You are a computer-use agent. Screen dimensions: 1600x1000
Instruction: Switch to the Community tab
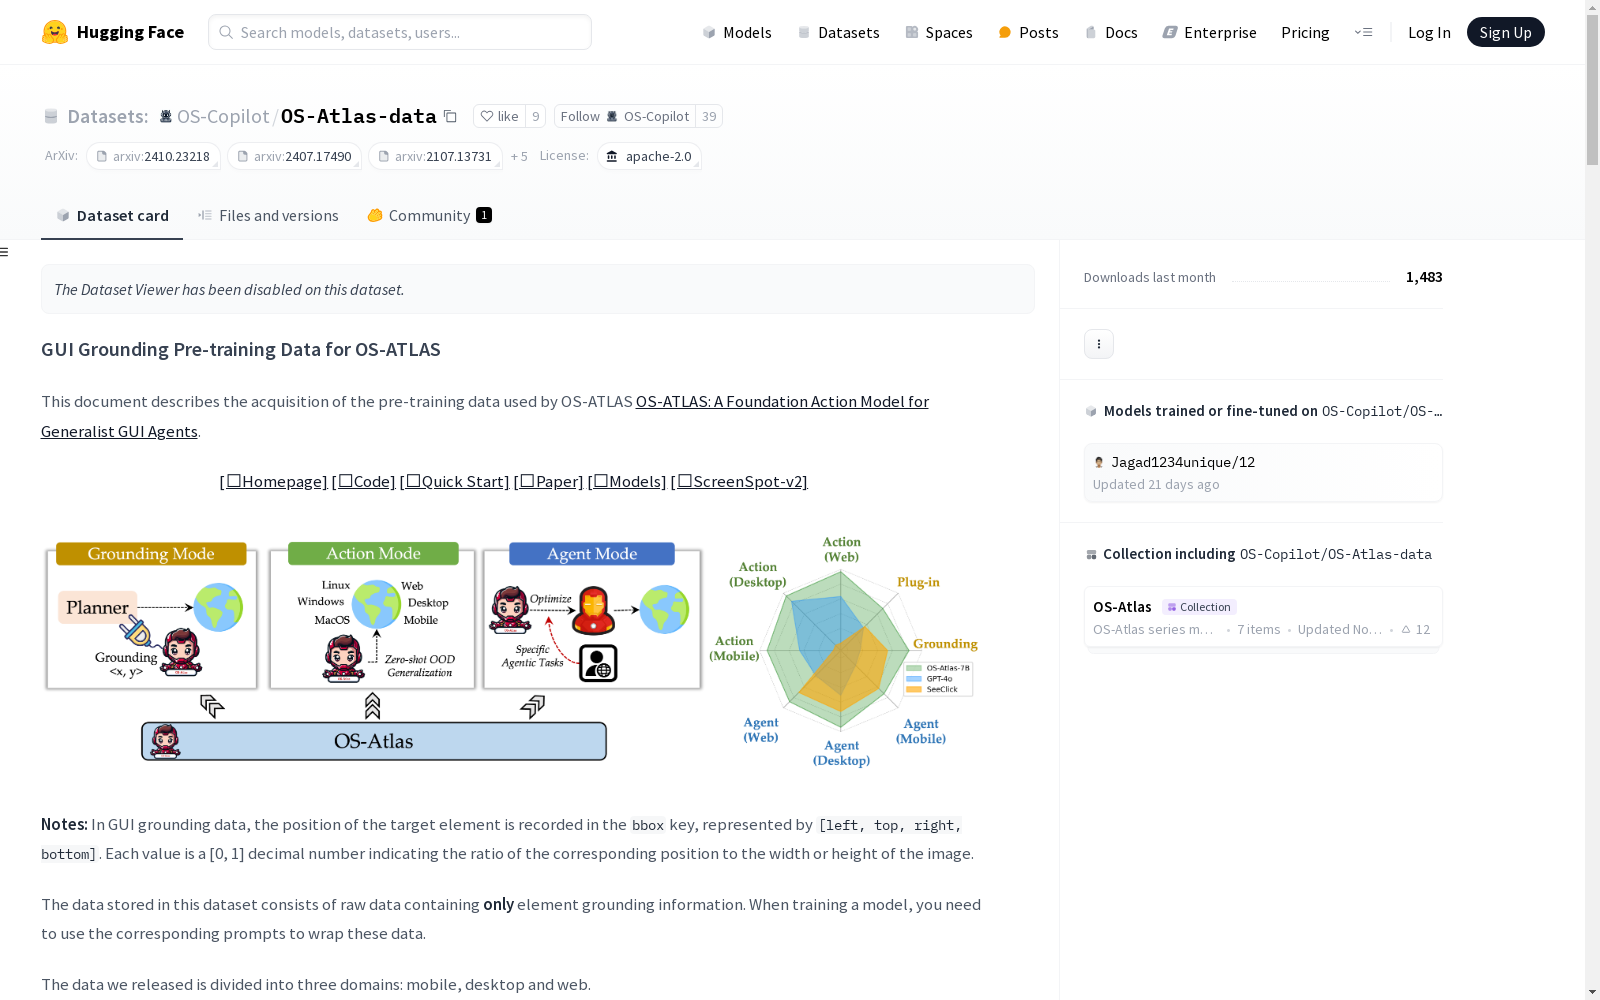pyautogui.click(x=430, y=216)
